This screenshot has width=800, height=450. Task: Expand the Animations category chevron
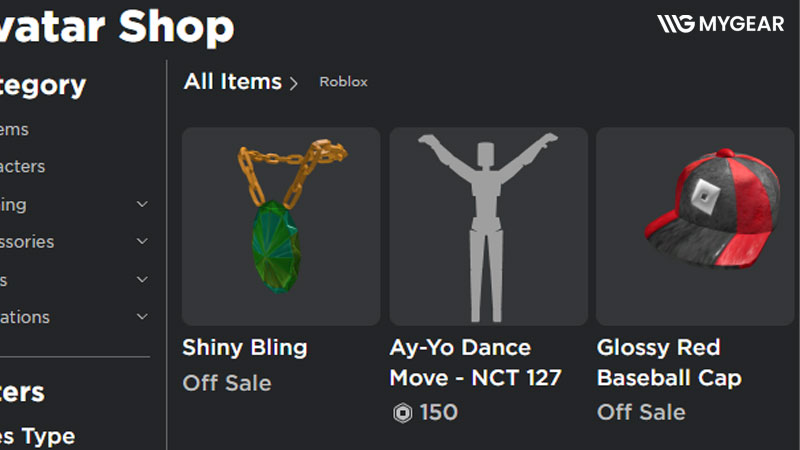pos(142,316)
